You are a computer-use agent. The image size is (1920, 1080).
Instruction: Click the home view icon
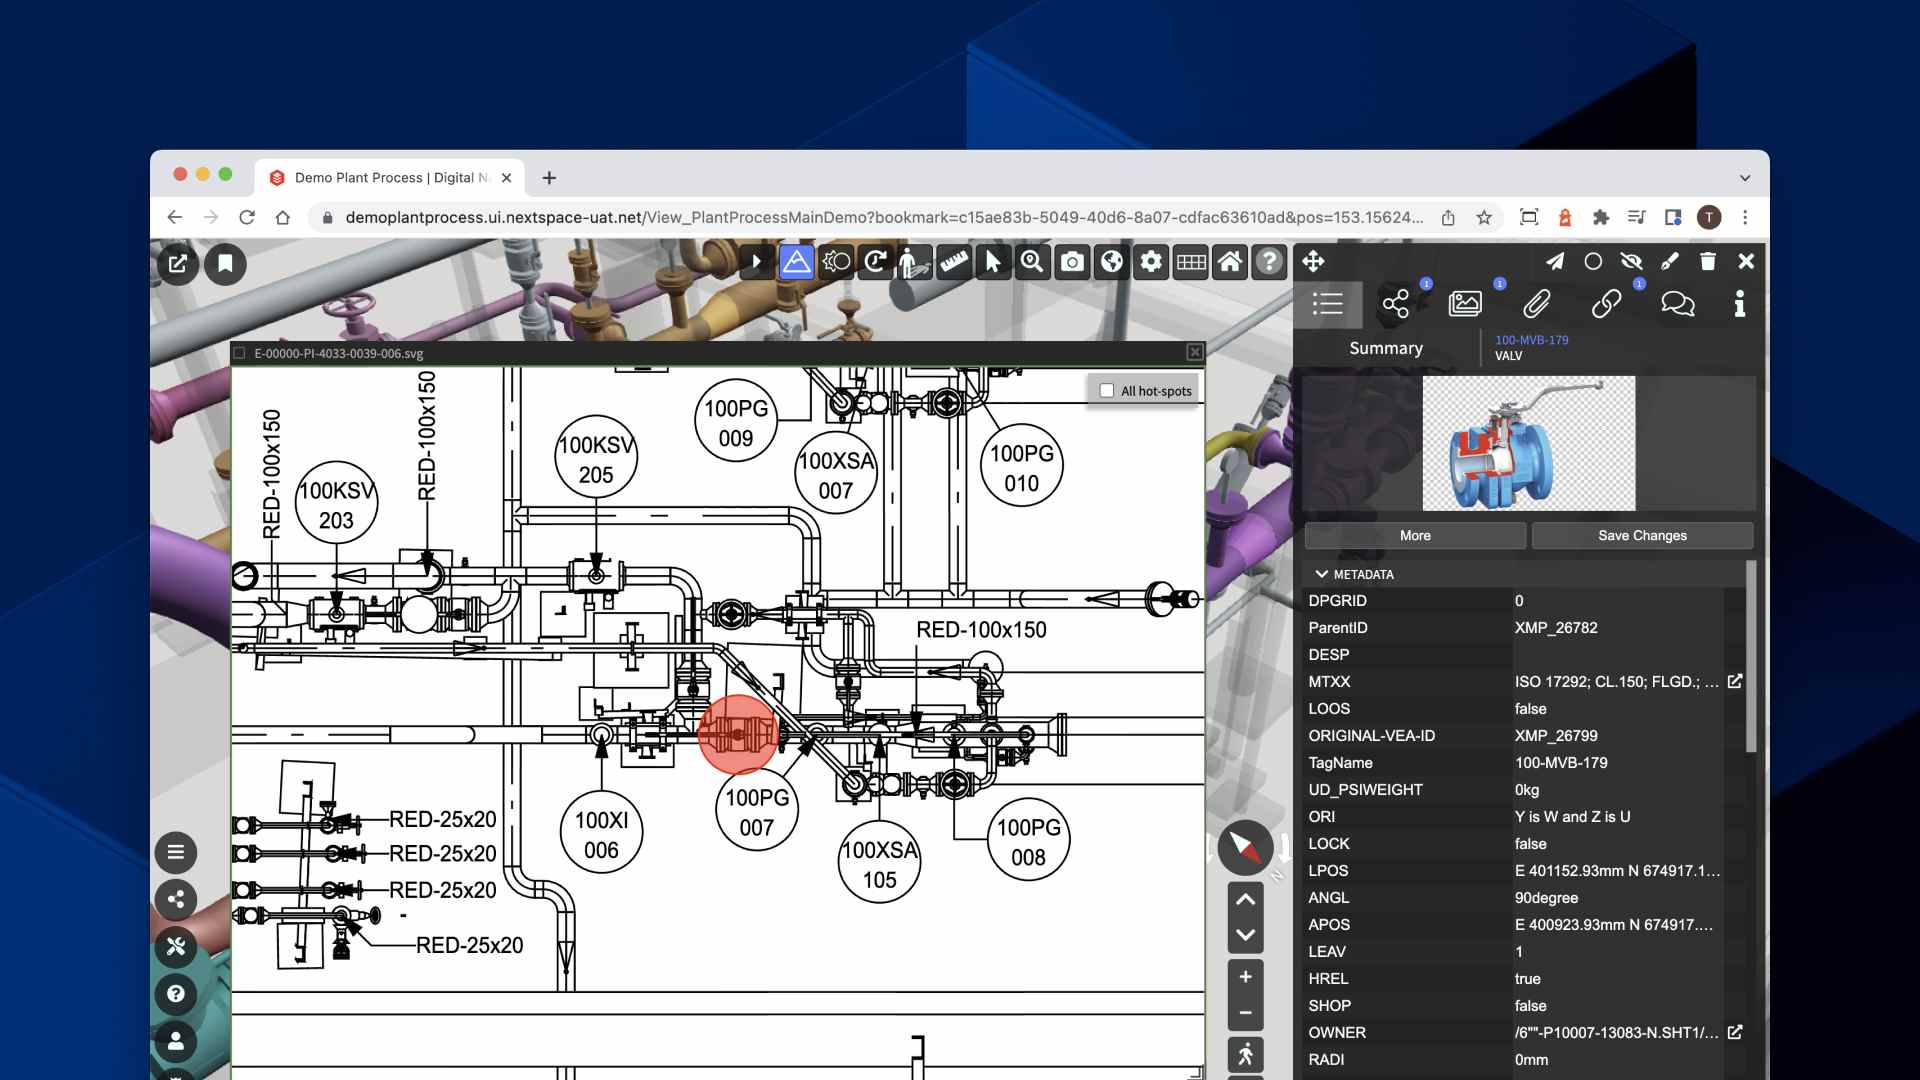(1230, 262)
